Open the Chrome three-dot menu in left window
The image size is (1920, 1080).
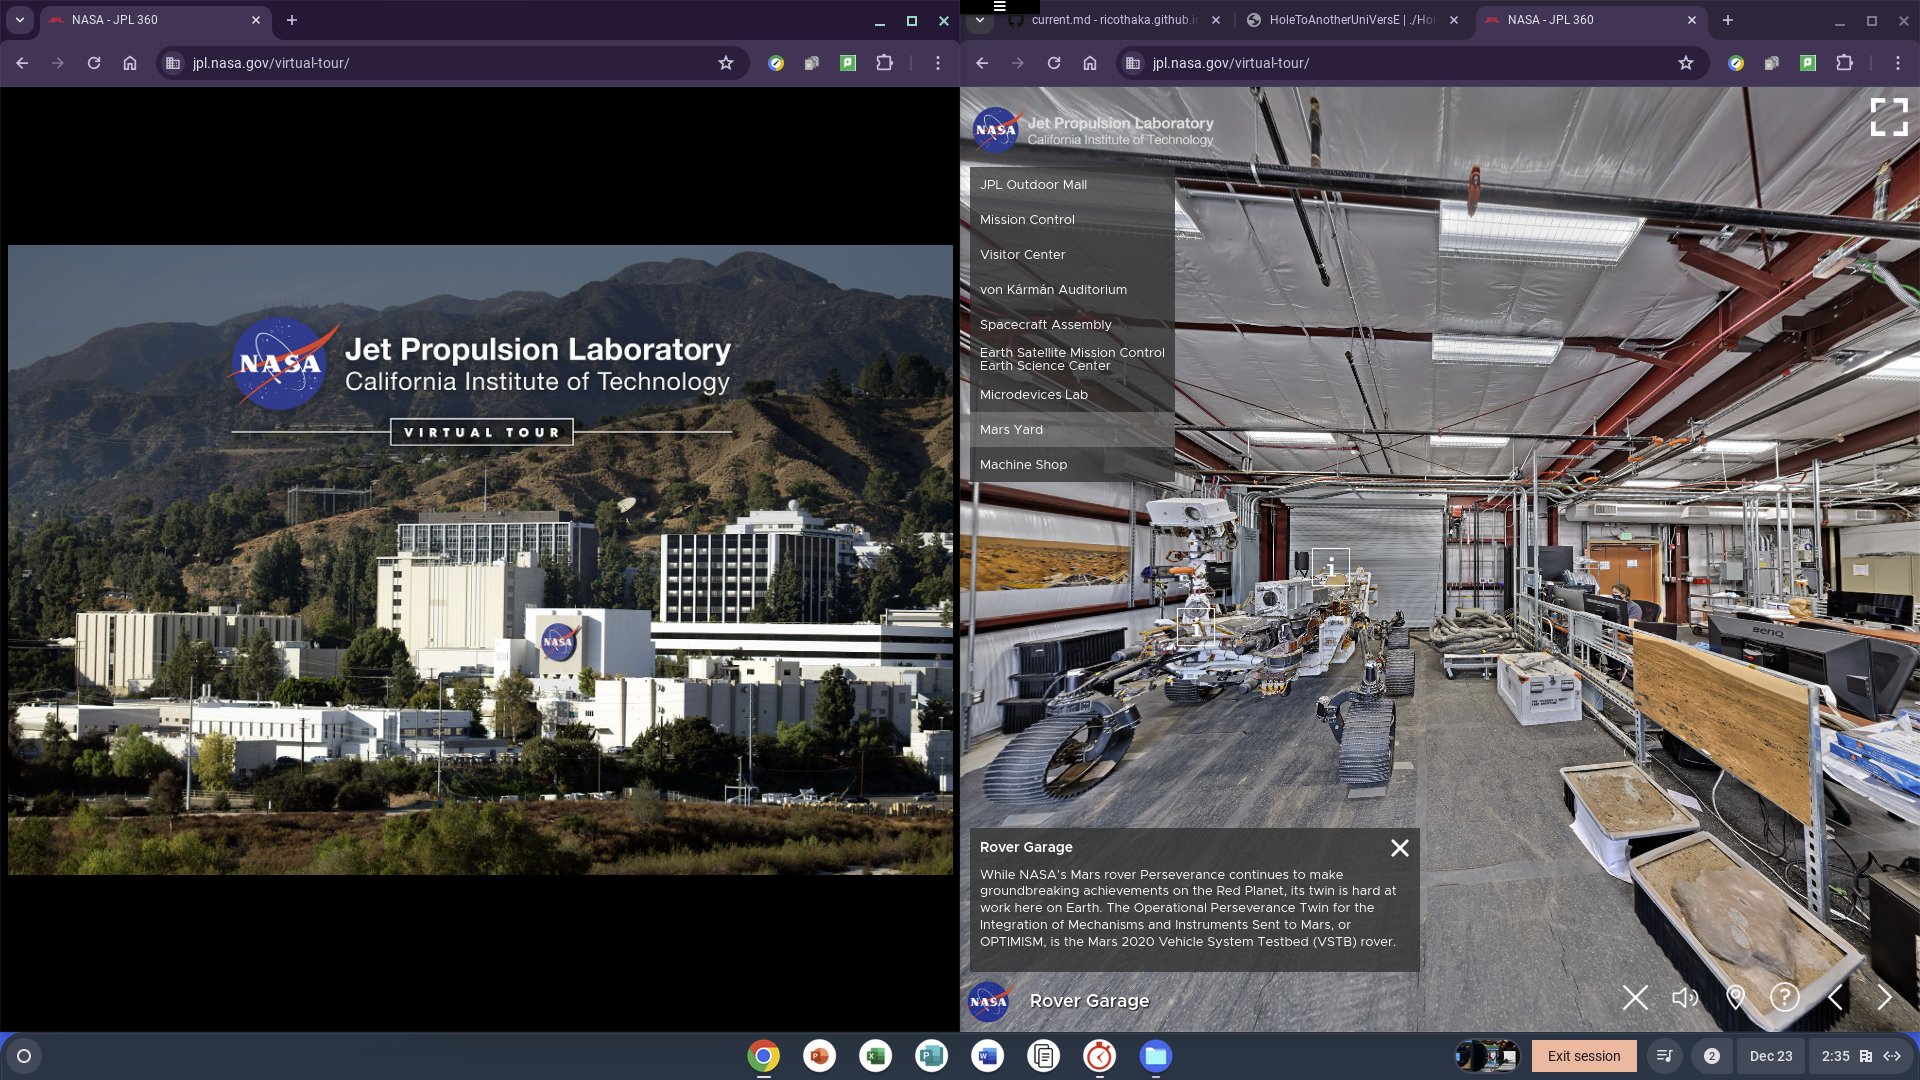pyautogui.click(x=938, y=63)
